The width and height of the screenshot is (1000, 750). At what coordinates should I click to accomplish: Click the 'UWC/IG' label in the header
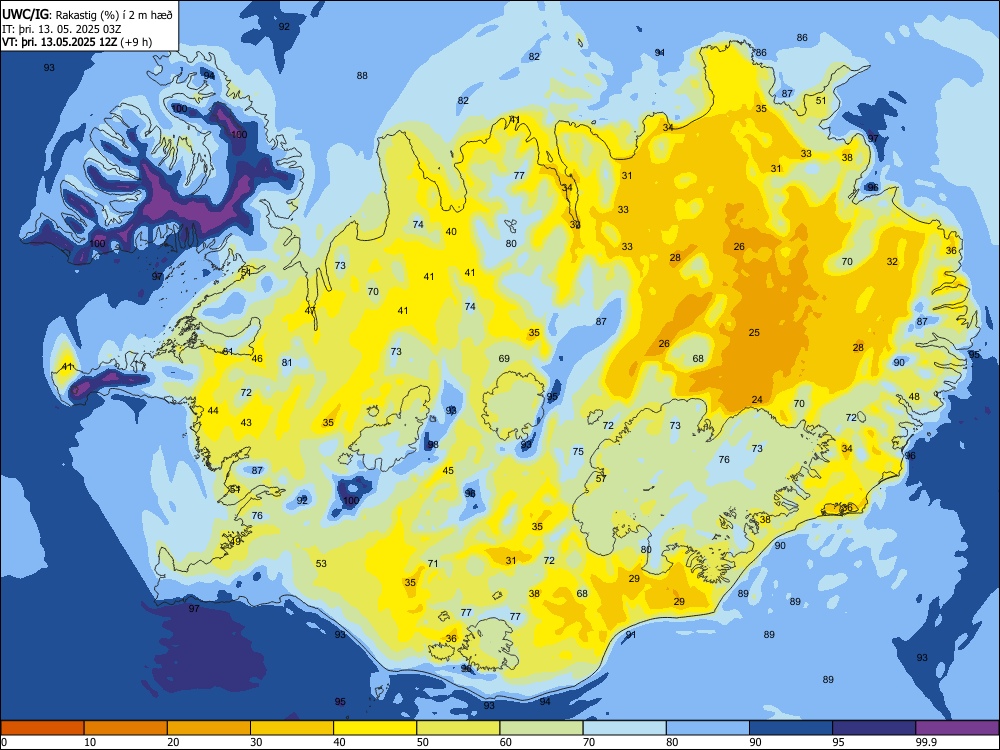[x=25, y=15]
